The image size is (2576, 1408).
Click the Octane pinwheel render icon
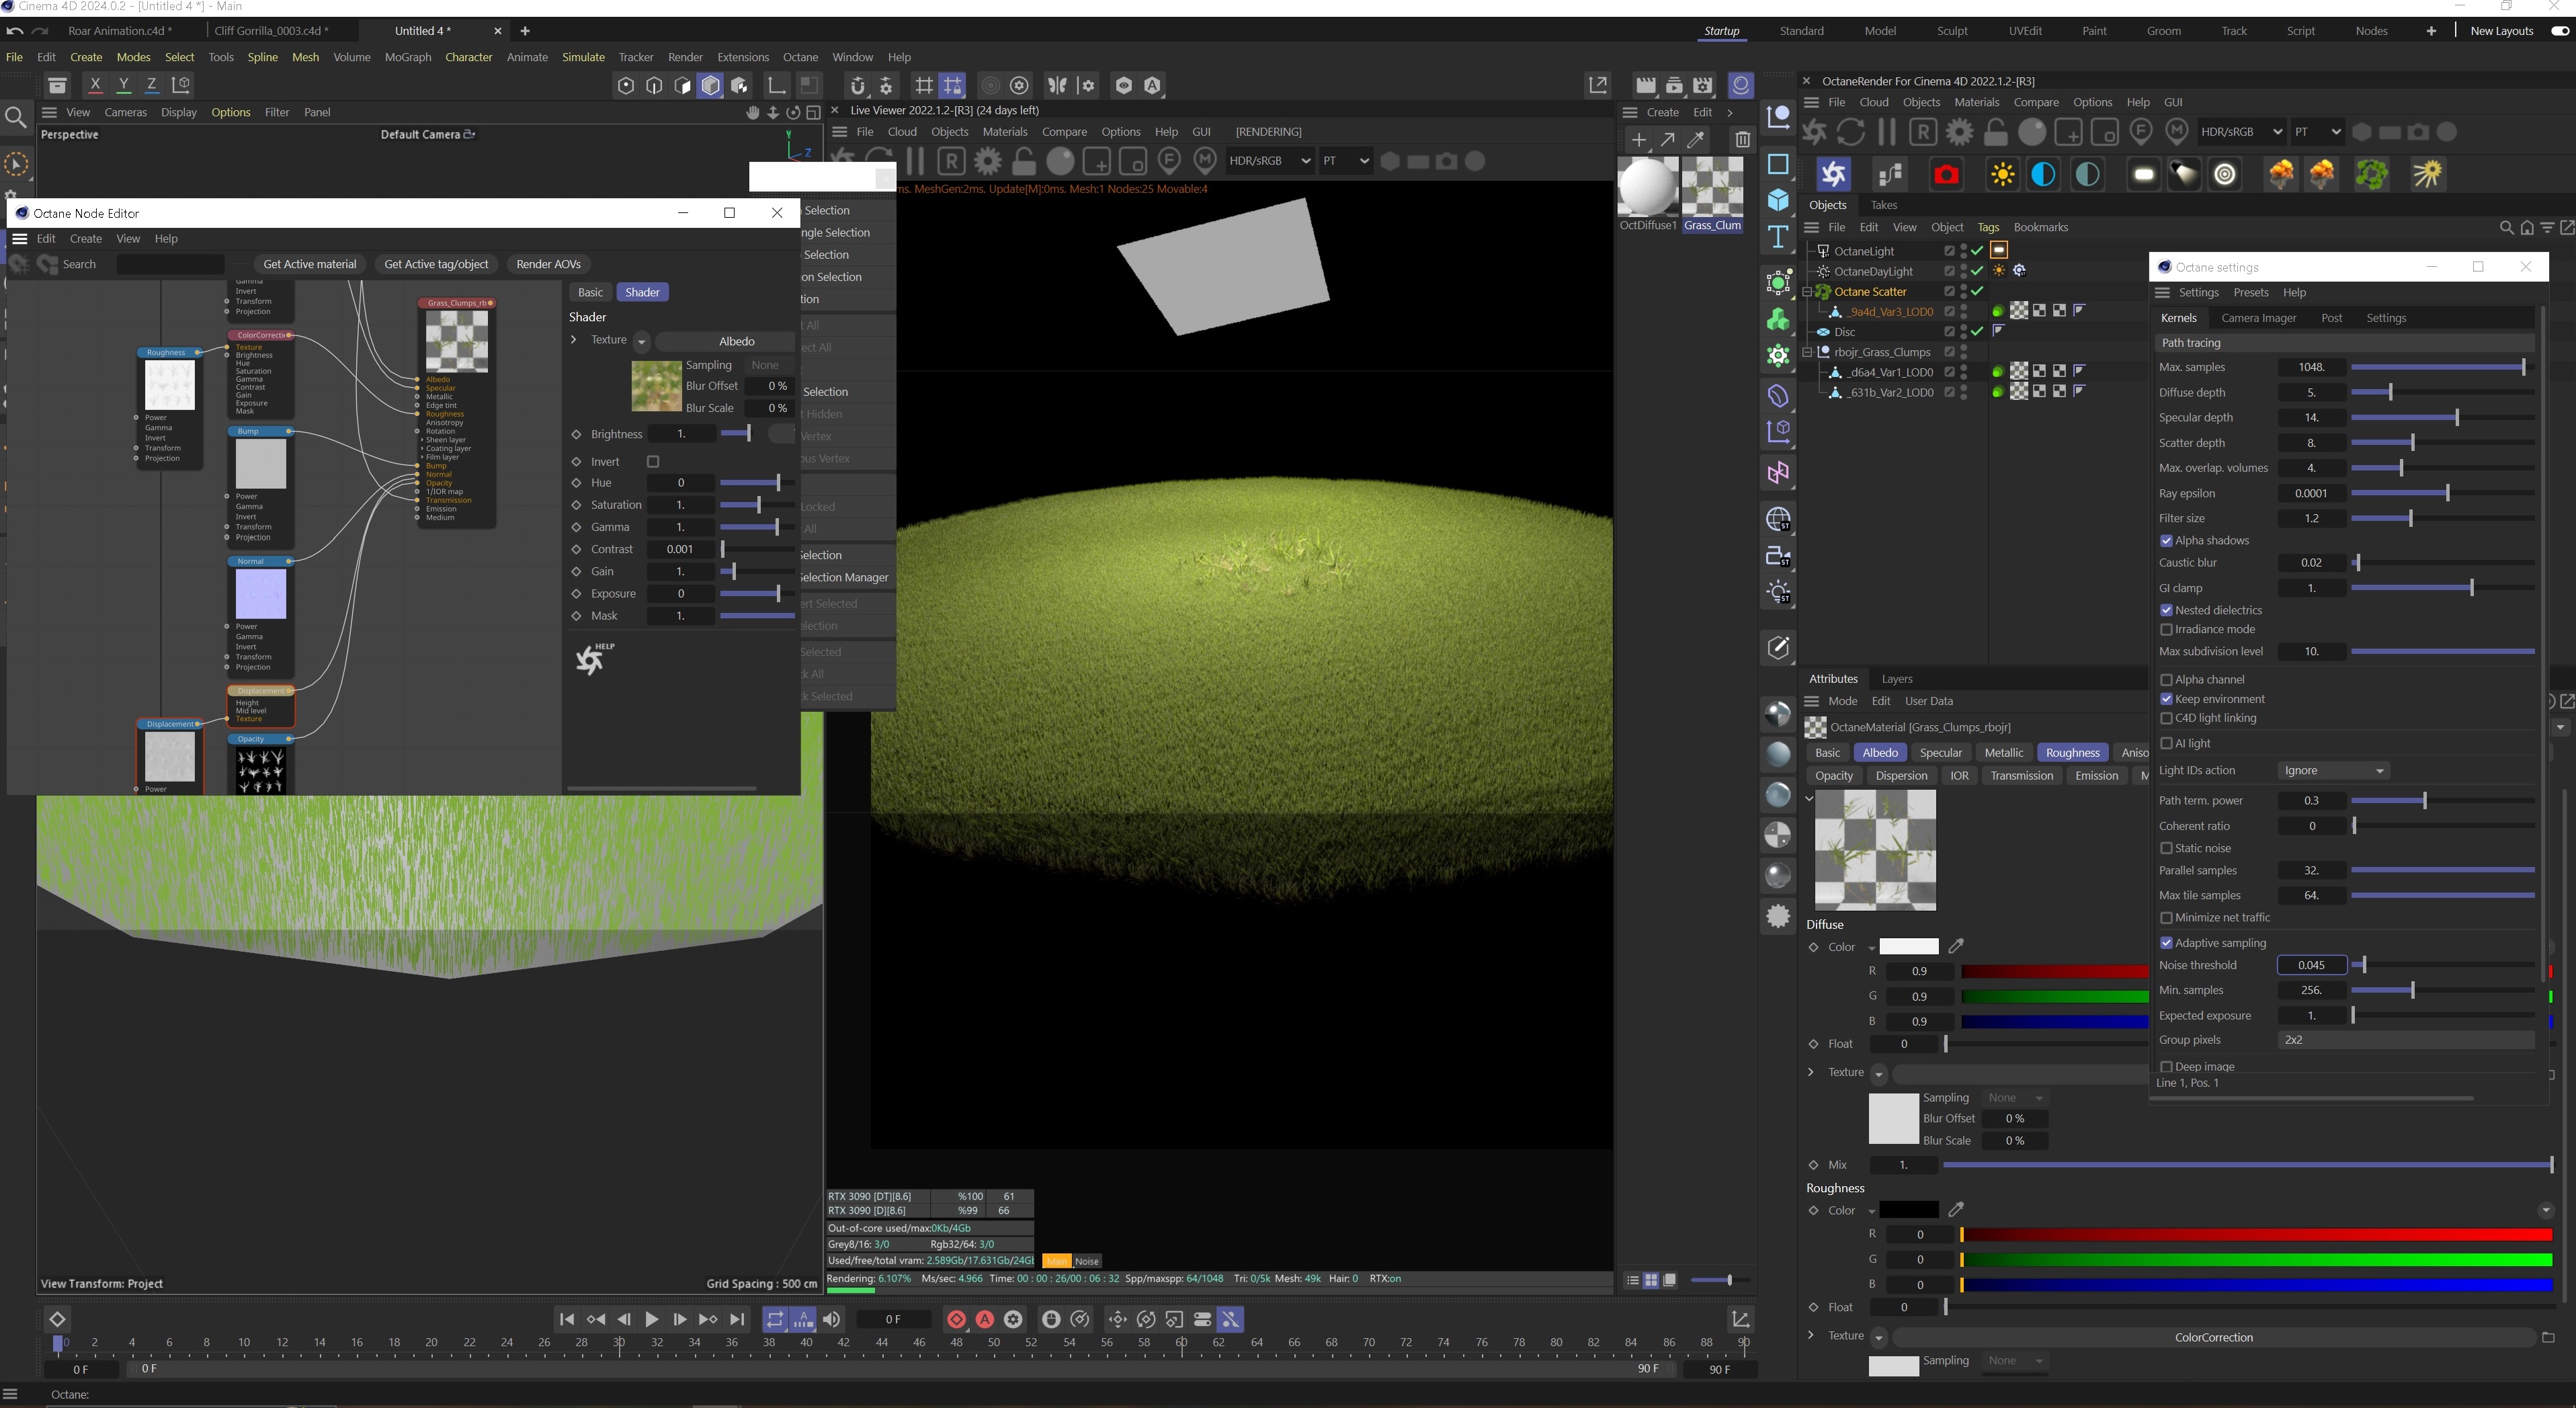[x=1833, y=175]
